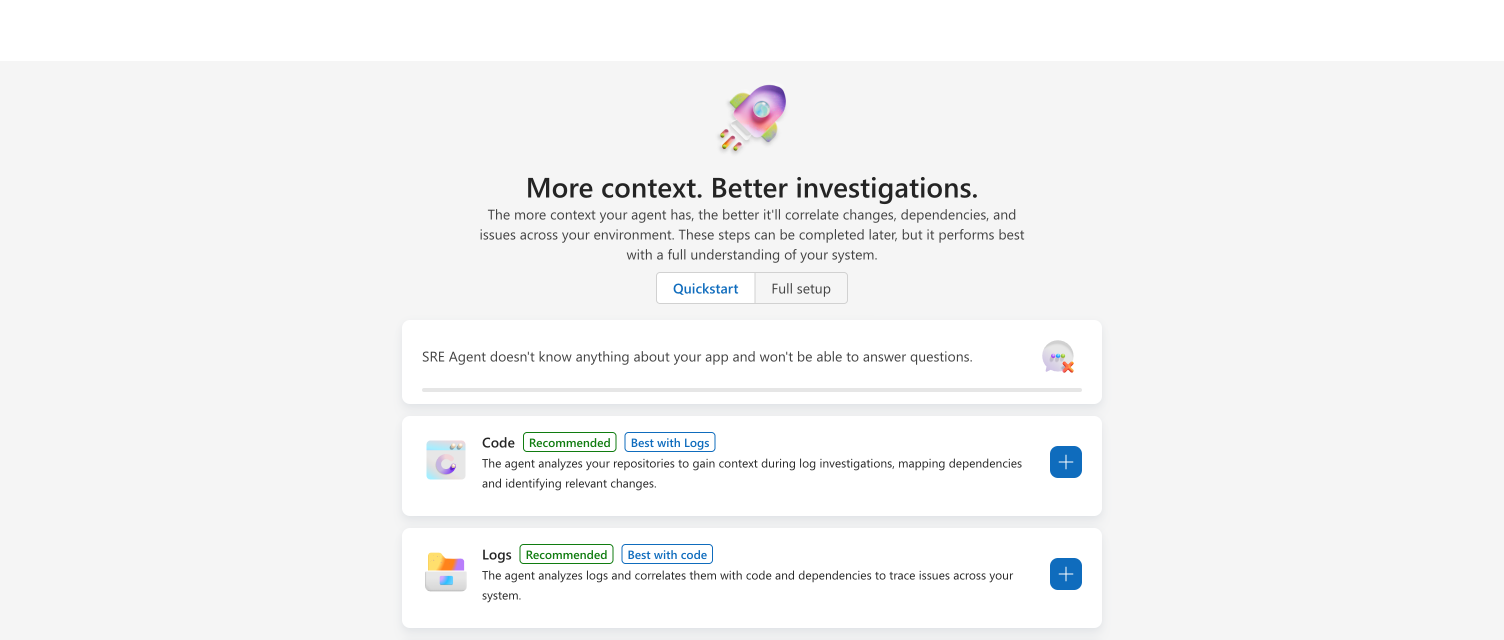Click the green Recommended badge beside Code

tap(570, 443)
